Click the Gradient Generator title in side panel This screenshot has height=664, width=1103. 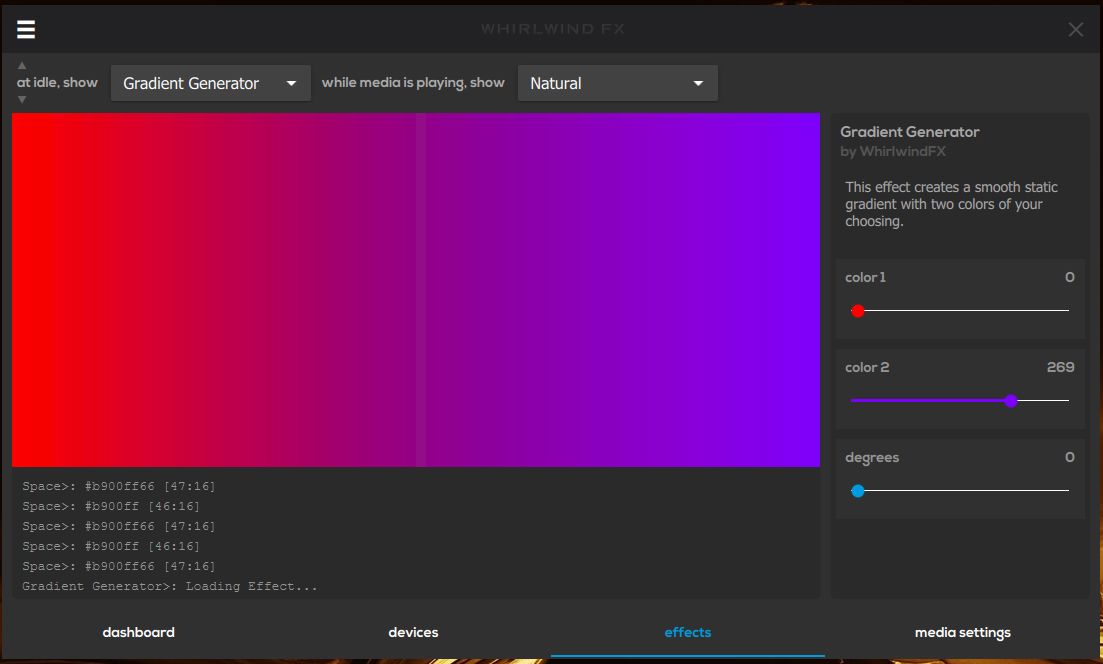(909, 132)
